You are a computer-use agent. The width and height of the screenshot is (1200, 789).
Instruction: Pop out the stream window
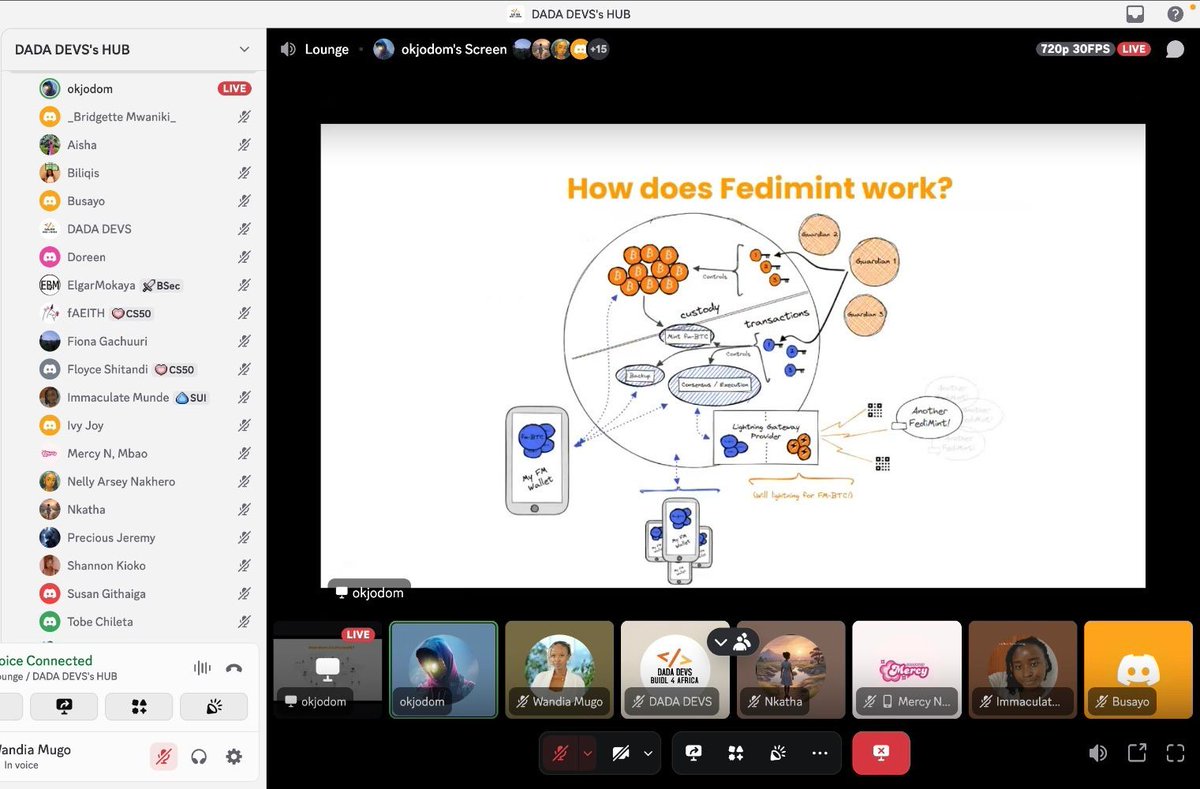(1137, 753)
